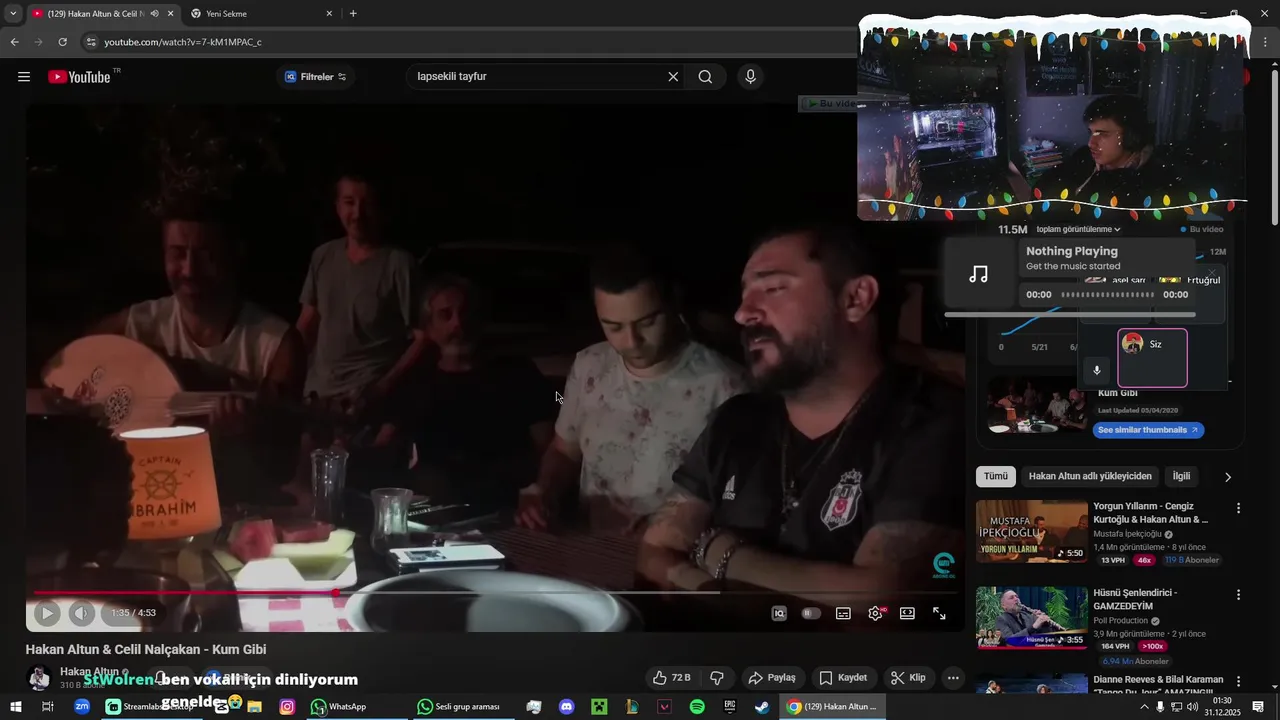This screenshot has height=720, width=1280.
Task: Play the YouTube video
Action: point(46,613)
